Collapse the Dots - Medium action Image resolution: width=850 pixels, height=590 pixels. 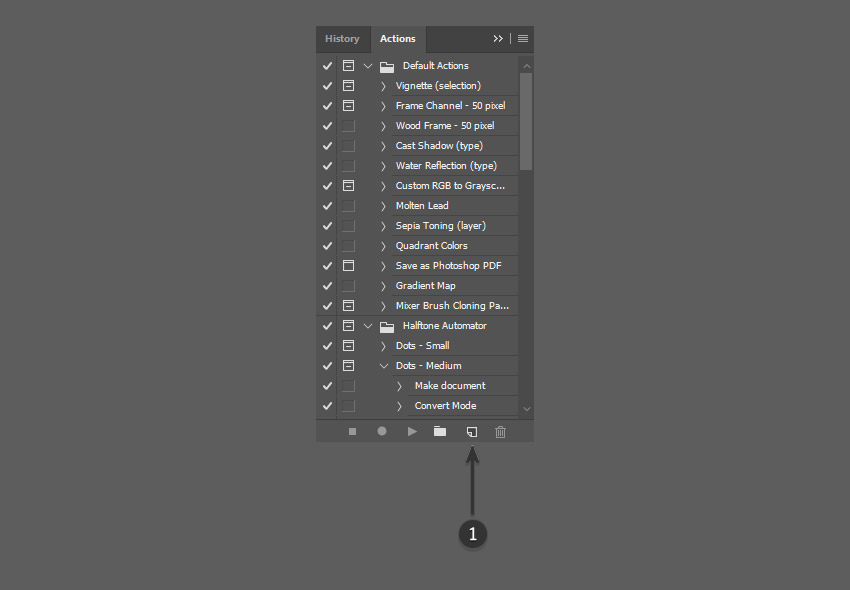(x=384, y=366)
